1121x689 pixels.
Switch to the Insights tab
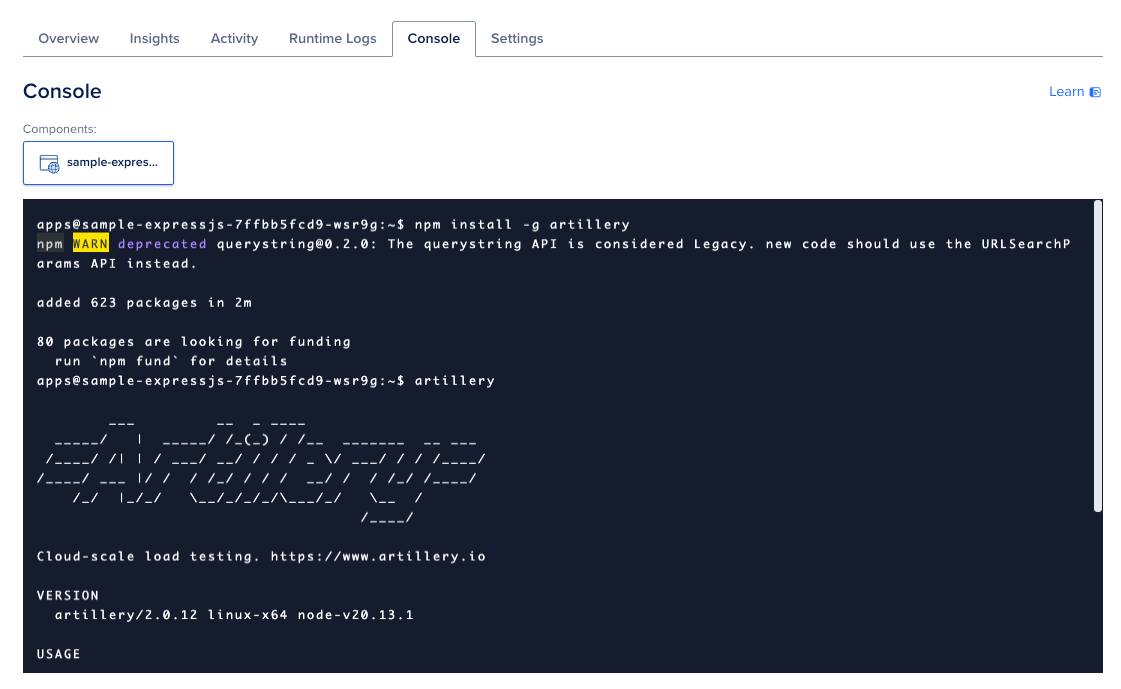tap(154, 39)
